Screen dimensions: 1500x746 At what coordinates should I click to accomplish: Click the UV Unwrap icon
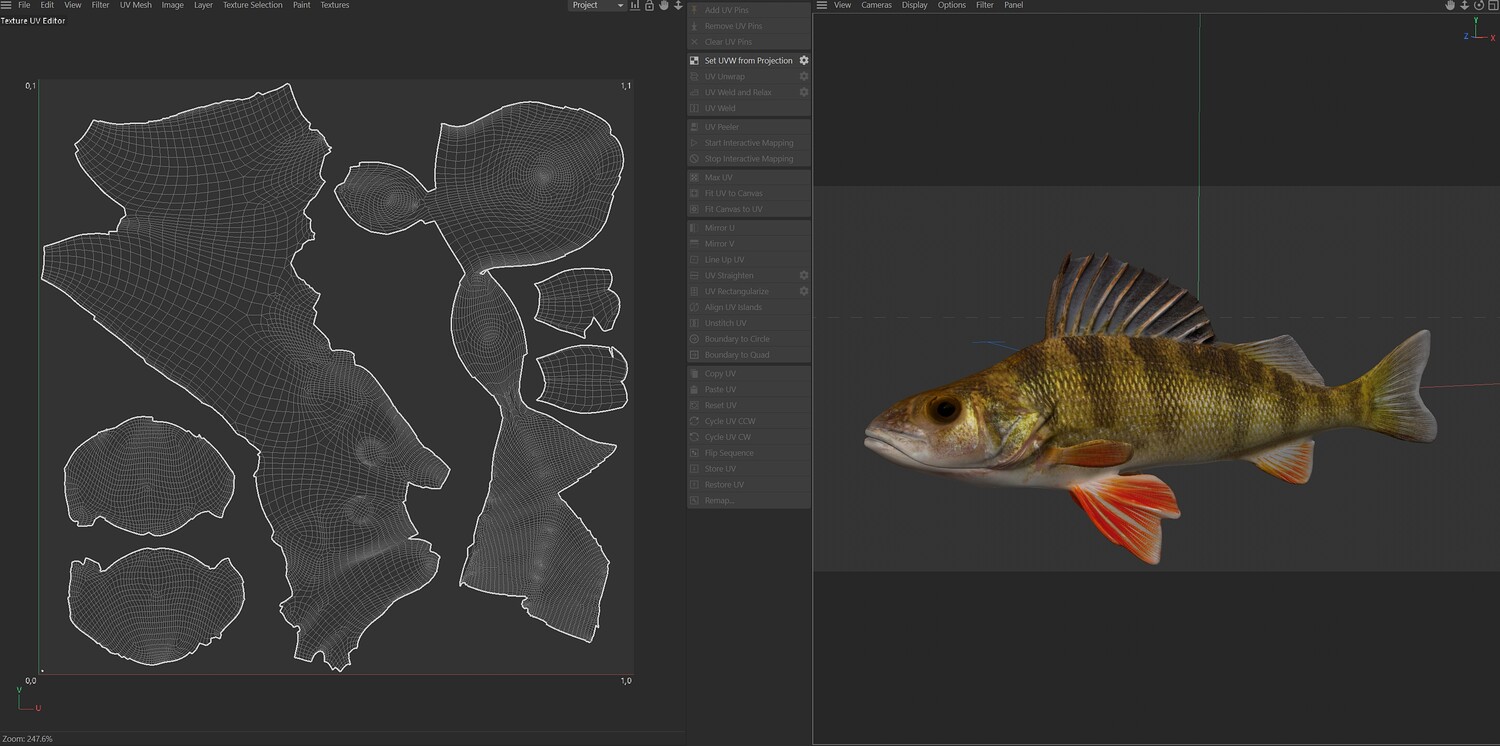694,77
